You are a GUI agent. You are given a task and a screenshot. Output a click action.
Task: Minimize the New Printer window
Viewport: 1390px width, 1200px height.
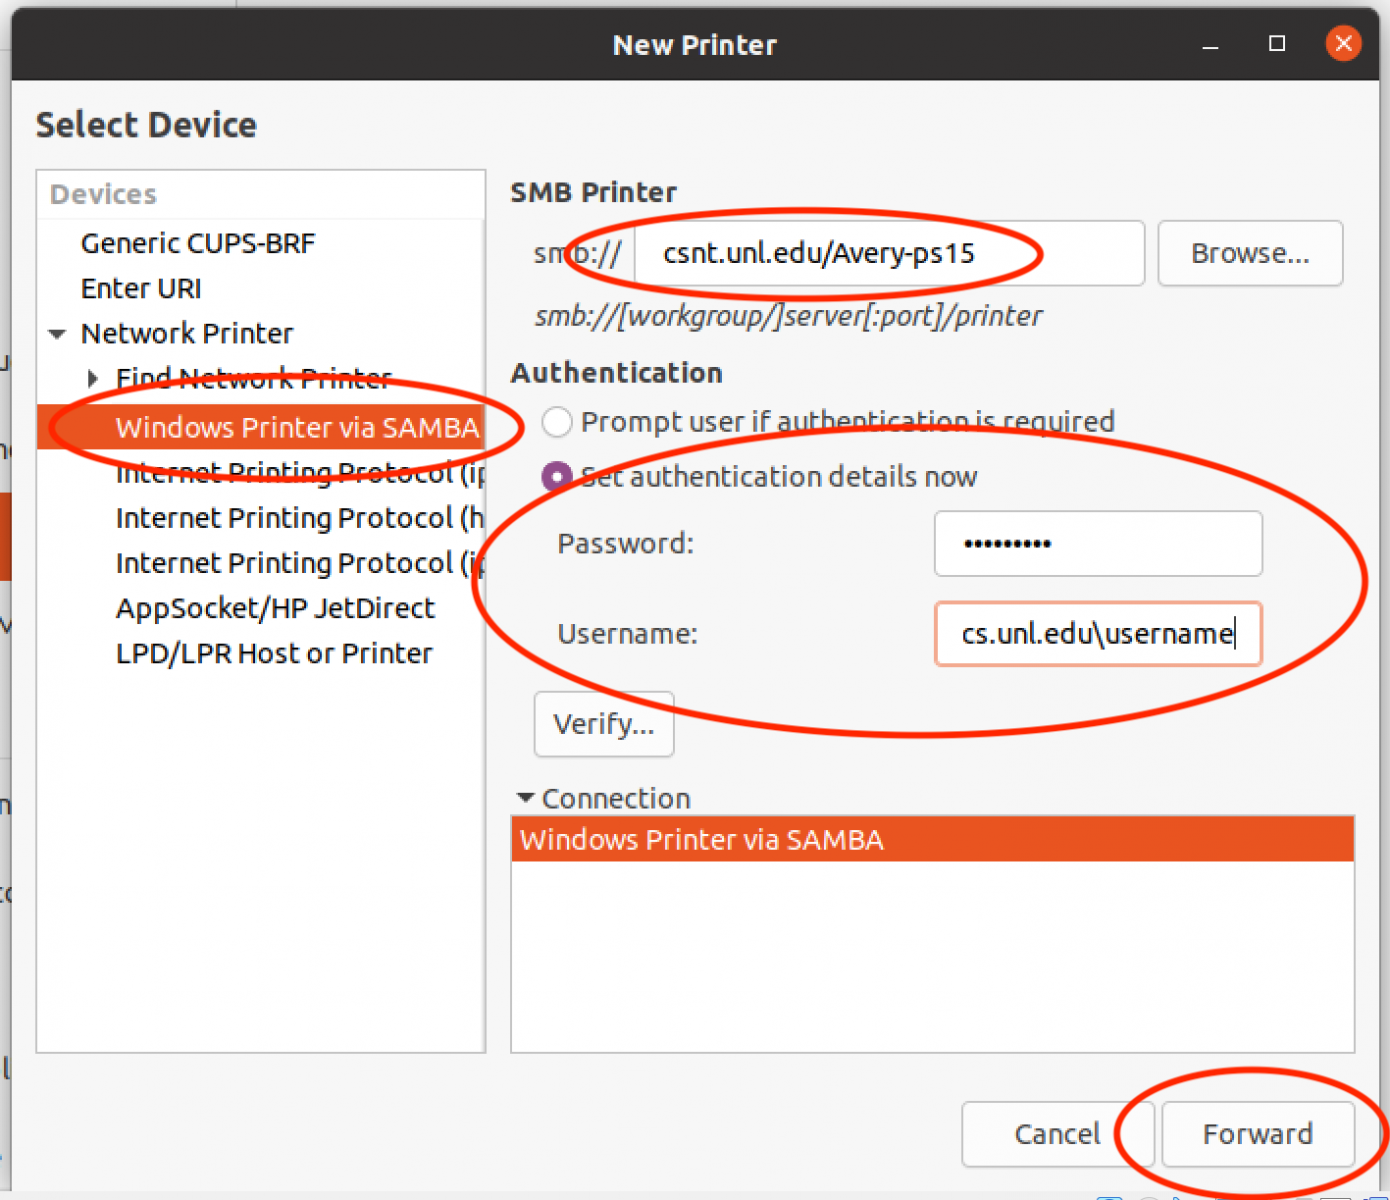[x=1210, y=46]
